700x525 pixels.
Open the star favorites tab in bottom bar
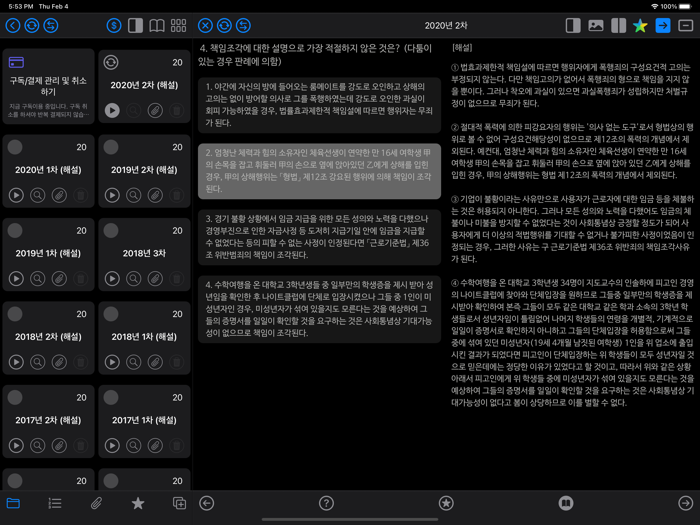(x=138, y=503)
